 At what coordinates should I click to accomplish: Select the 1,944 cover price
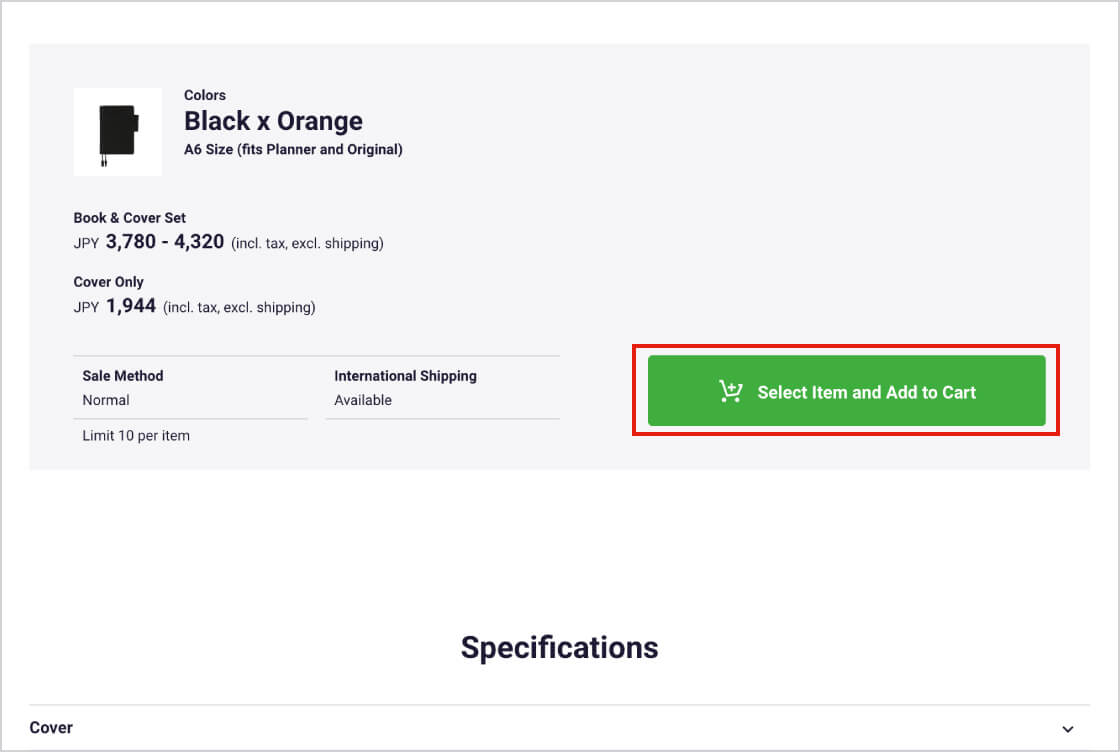(131, 306)
